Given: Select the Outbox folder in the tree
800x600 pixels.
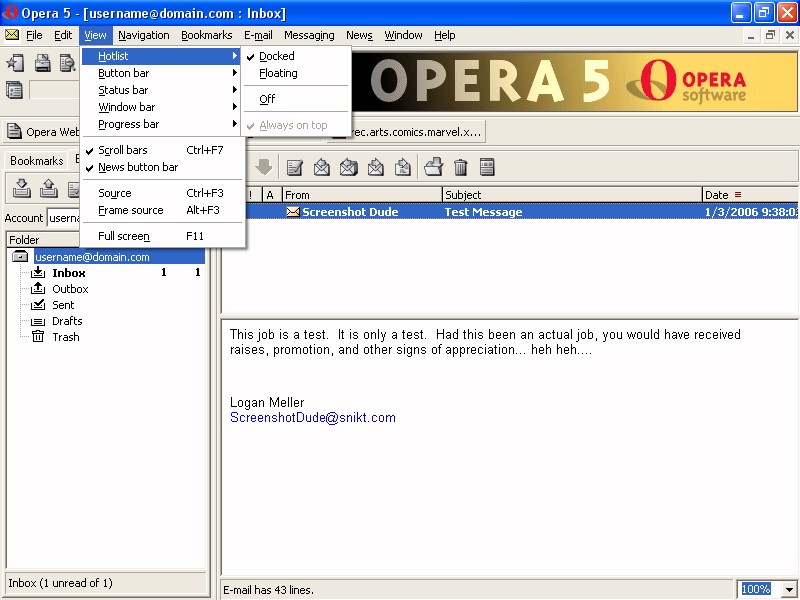Looking at the screenshot, I should point(70,289).
